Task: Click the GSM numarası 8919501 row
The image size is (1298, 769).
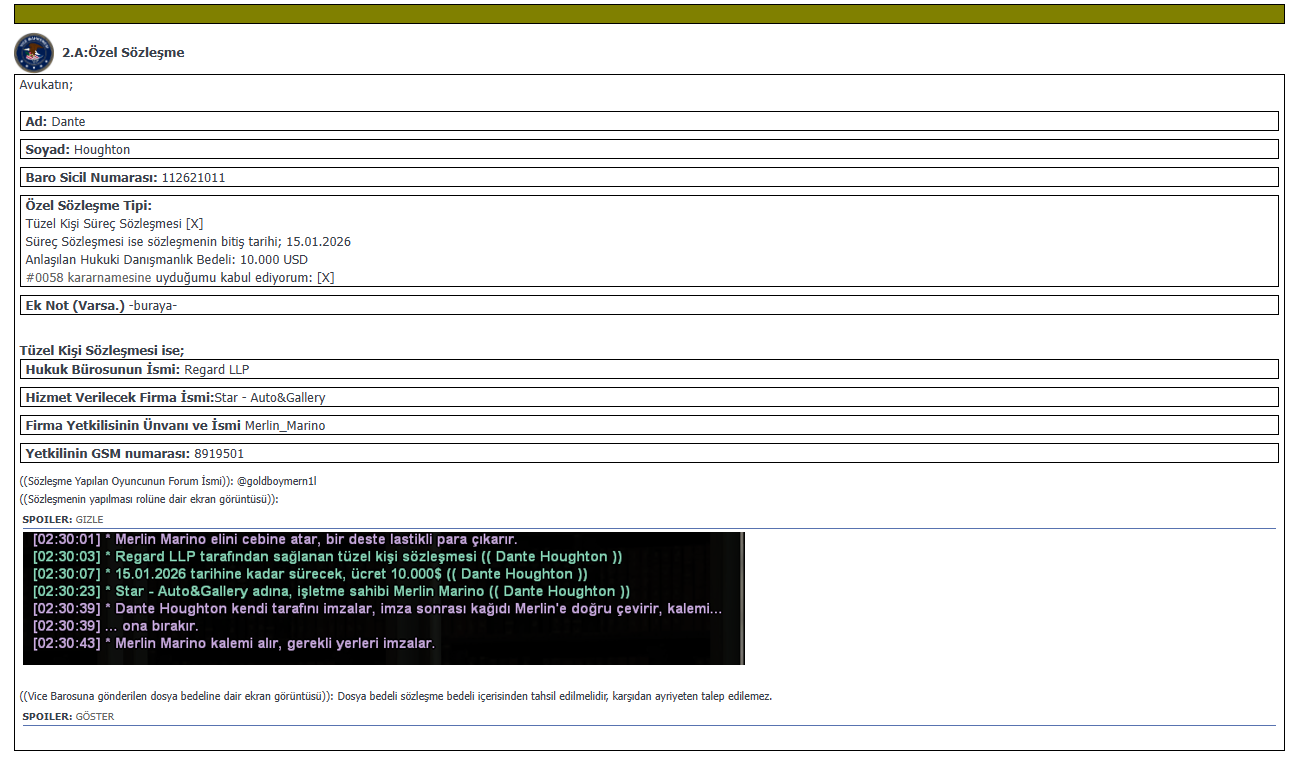Action: coord(649,453)
